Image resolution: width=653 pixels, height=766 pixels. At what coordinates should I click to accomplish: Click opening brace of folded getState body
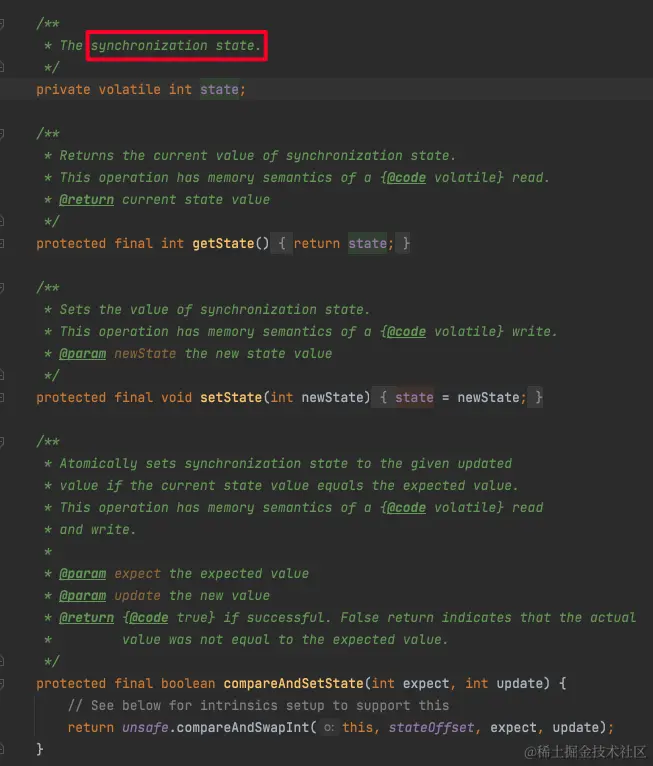coord(282,243)
